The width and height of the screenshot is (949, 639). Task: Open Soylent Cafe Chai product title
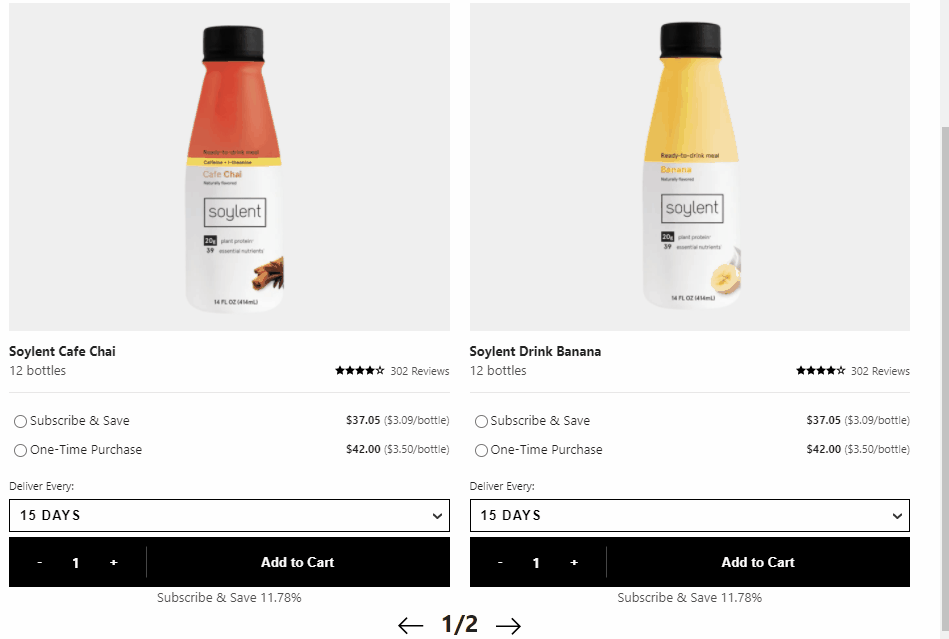62,351
